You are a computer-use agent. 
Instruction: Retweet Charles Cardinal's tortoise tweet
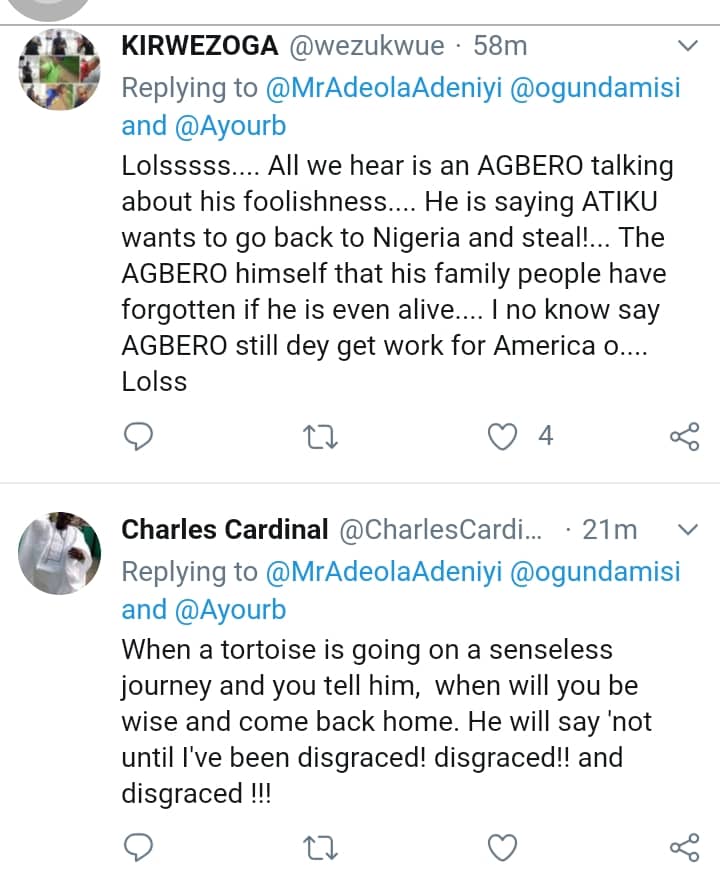(x=322, y=849)
